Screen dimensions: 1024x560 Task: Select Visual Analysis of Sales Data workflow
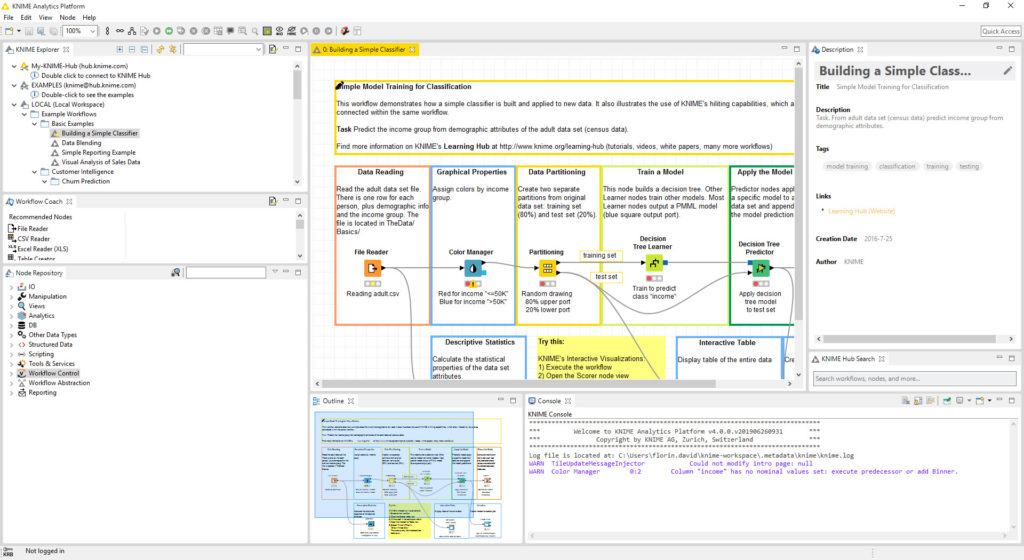point(101,162)
